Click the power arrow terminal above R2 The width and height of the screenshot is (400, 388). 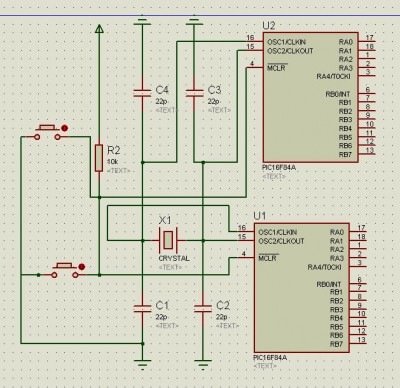[99, 29]
